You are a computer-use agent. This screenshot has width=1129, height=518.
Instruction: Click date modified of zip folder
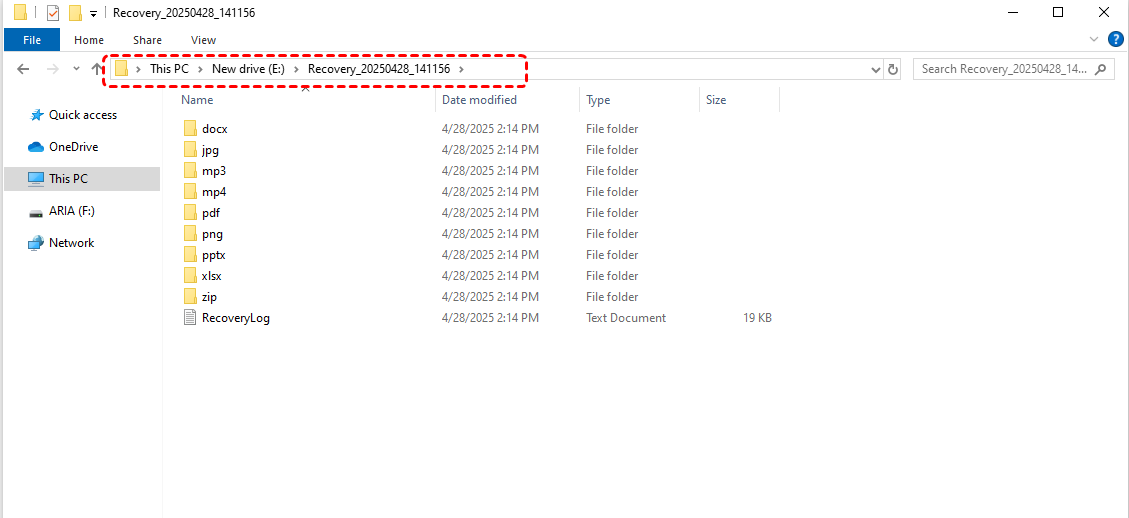tap(490, 297)
